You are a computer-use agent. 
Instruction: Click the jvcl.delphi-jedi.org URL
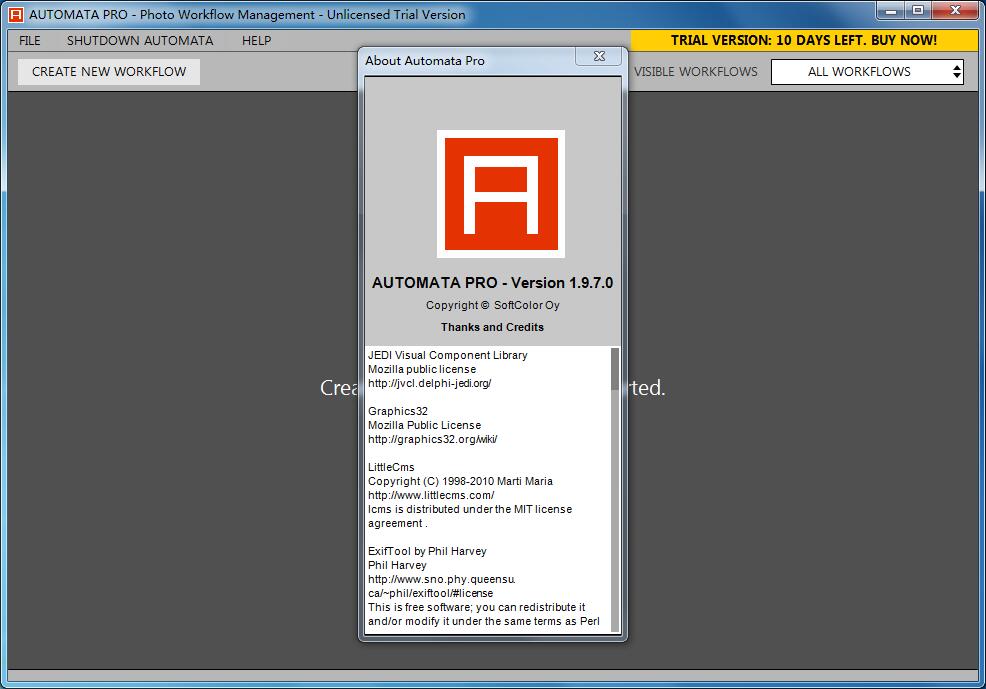429,383
